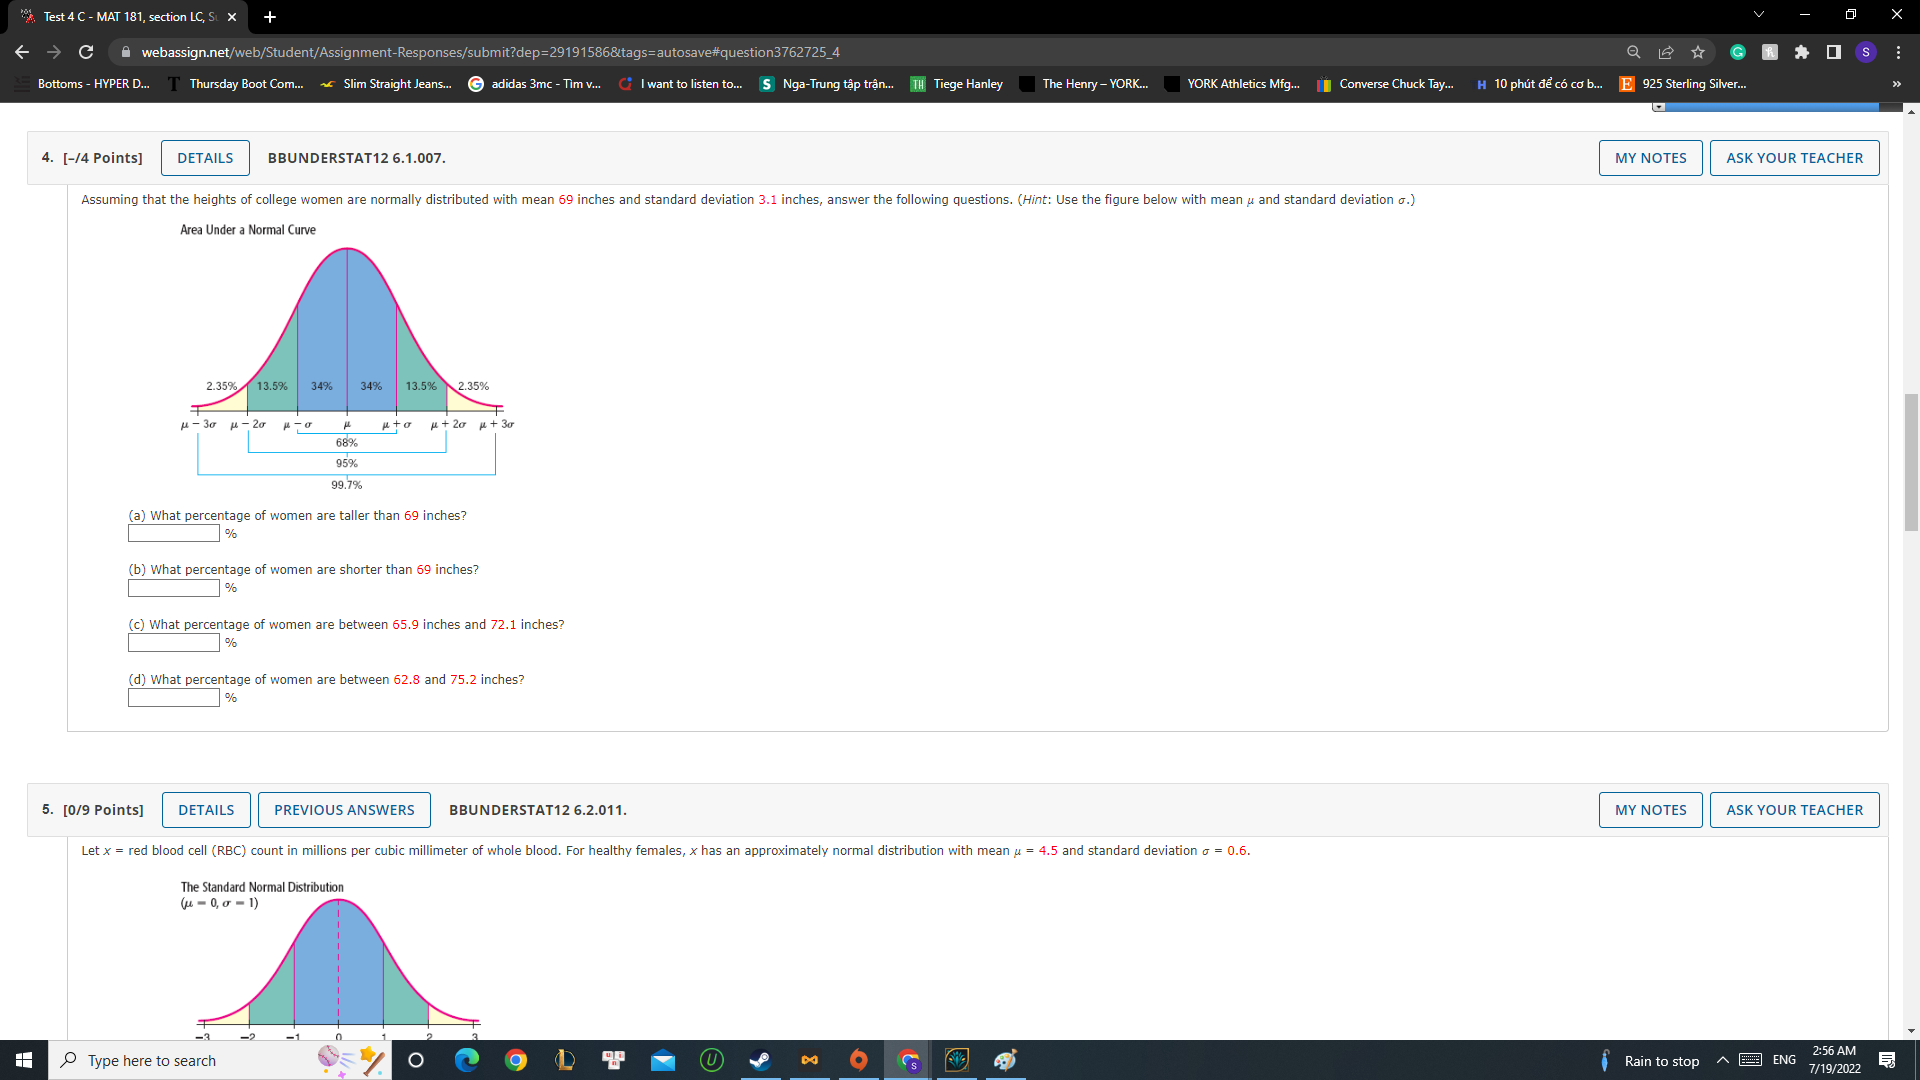Open the Chrome three-dot menu

(x=1898, y=52)
